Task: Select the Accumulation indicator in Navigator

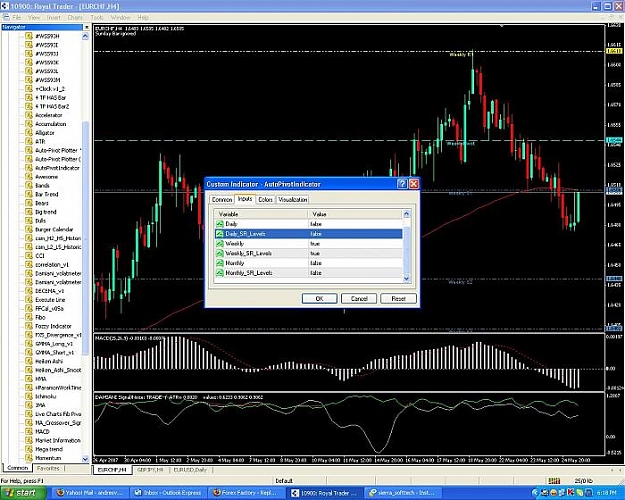Action: tap(51, 124)
